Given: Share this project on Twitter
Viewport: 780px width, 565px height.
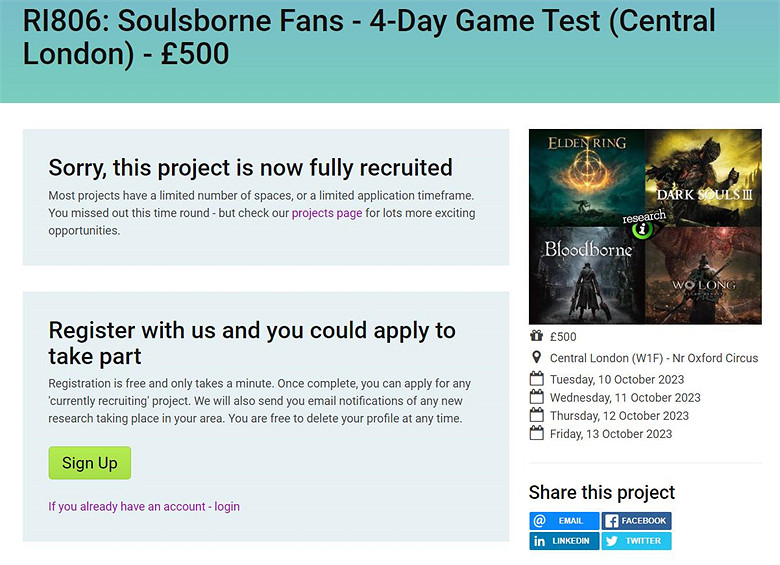Looking at the screenshot, I should coord(637,541).
